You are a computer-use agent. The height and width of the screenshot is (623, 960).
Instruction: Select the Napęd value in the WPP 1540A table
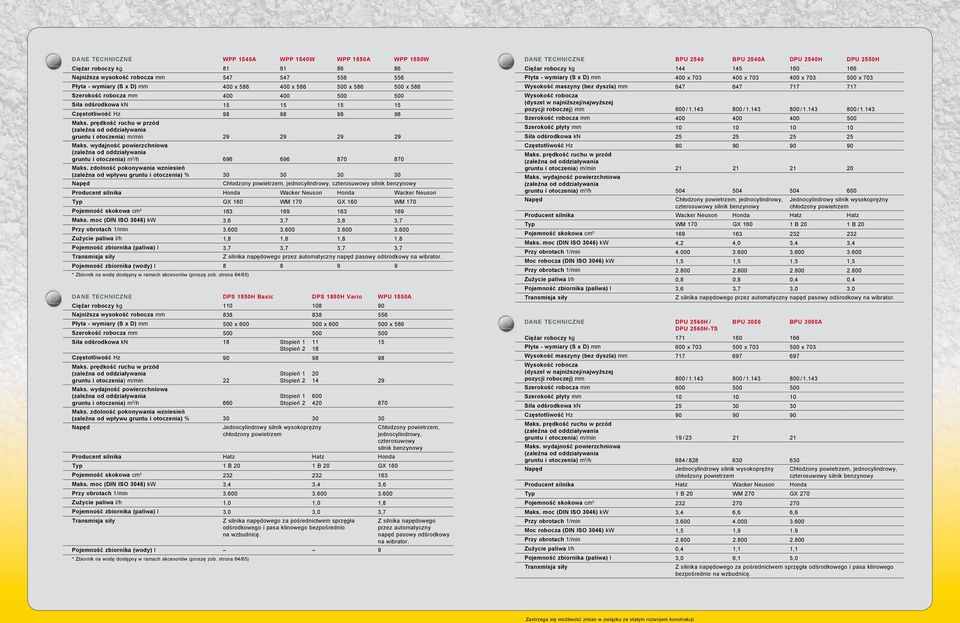tap(319, 184)
